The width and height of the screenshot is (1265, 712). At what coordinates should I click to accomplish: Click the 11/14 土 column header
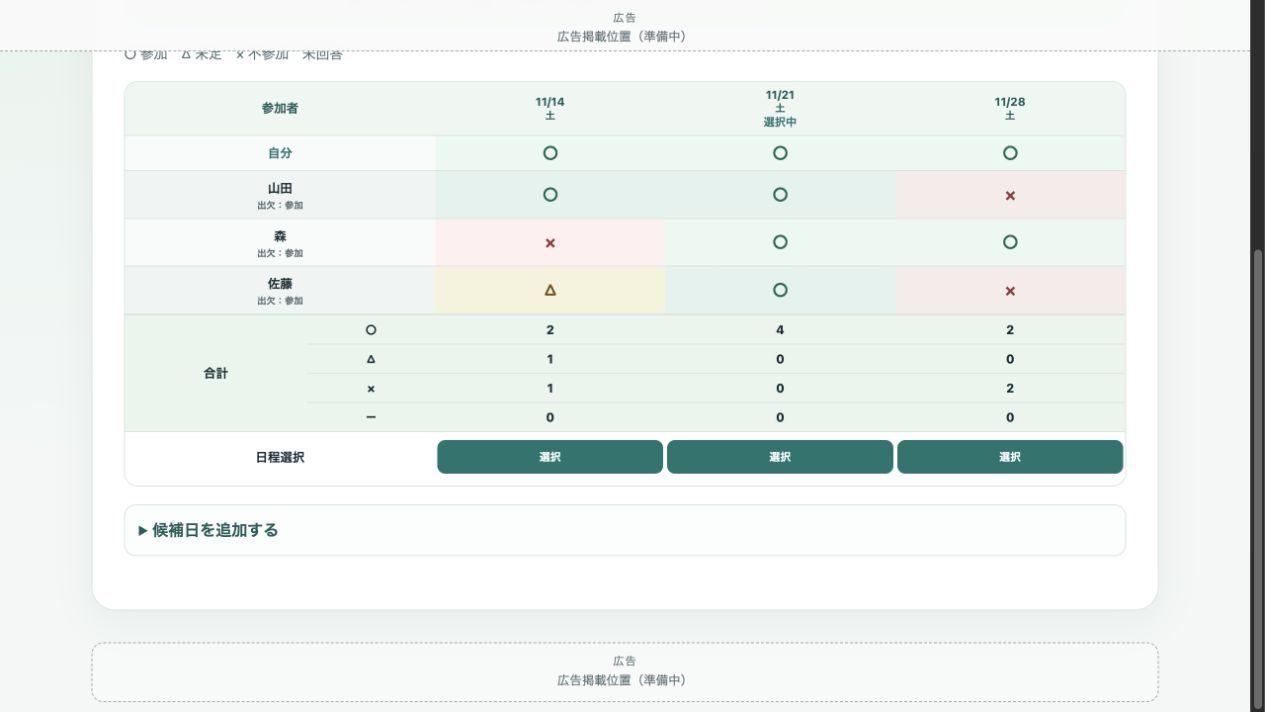[550, 108]
